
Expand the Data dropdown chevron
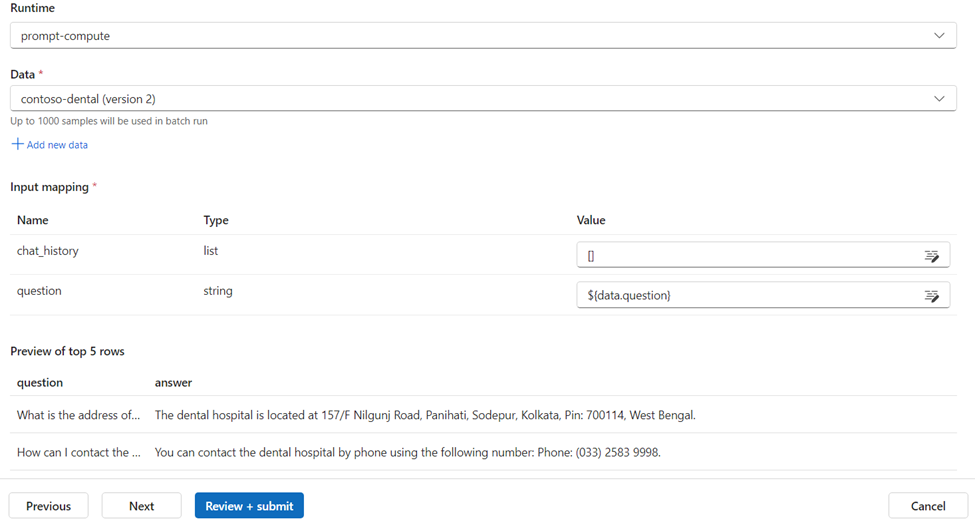[939, 98]
